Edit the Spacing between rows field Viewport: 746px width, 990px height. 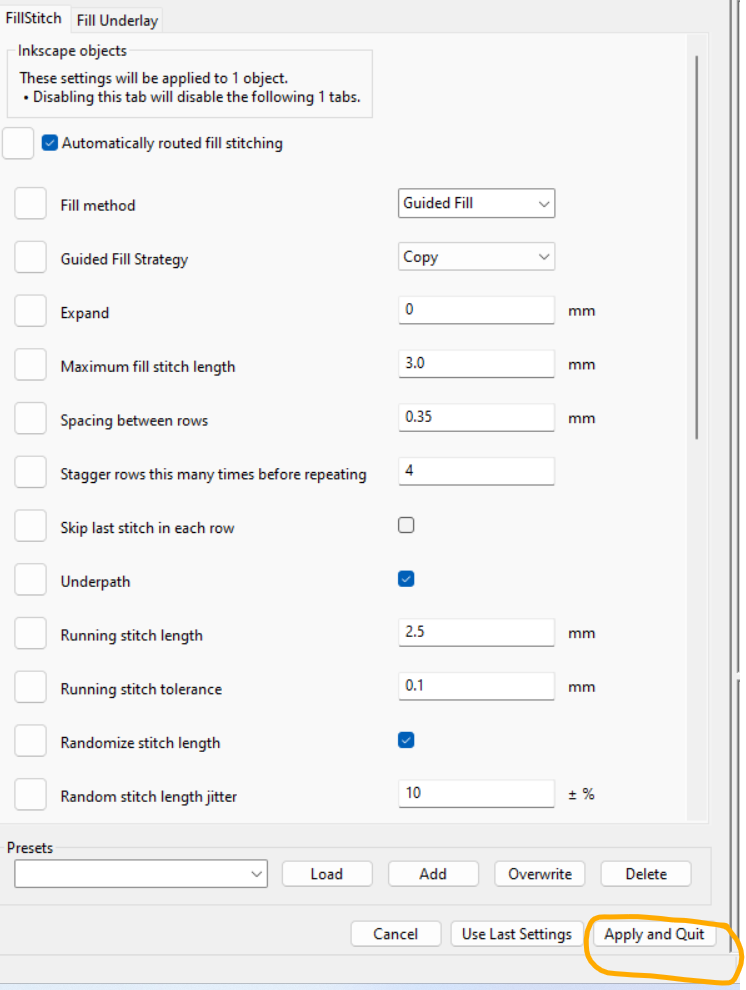click(477, 417)
